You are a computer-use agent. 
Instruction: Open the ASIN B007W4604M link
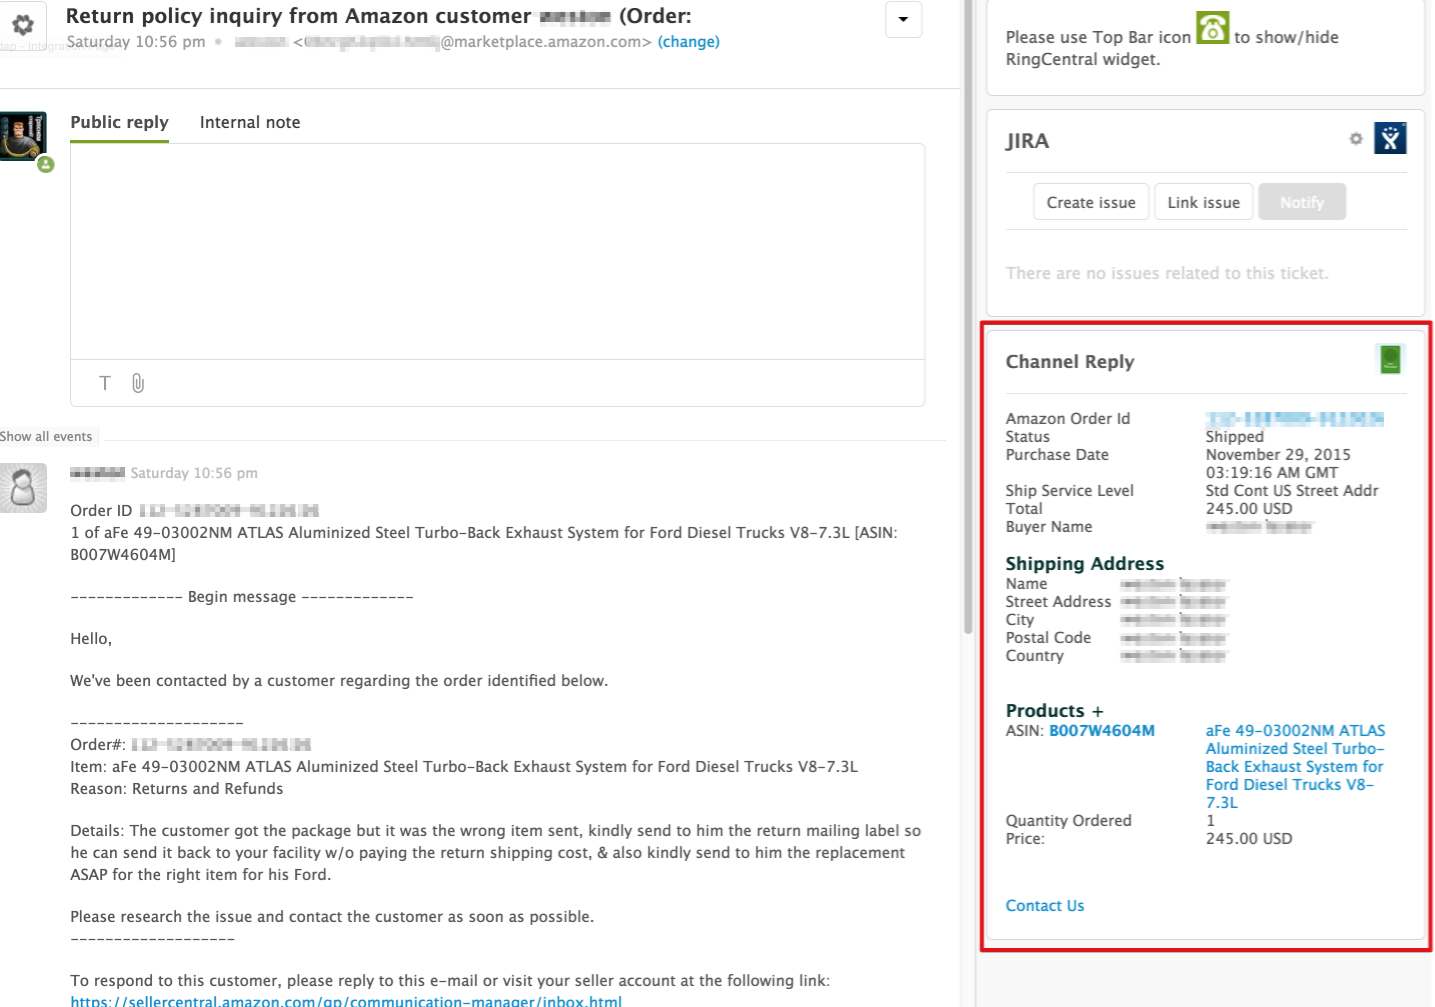pyautogui.click(x=1102, y=731)
